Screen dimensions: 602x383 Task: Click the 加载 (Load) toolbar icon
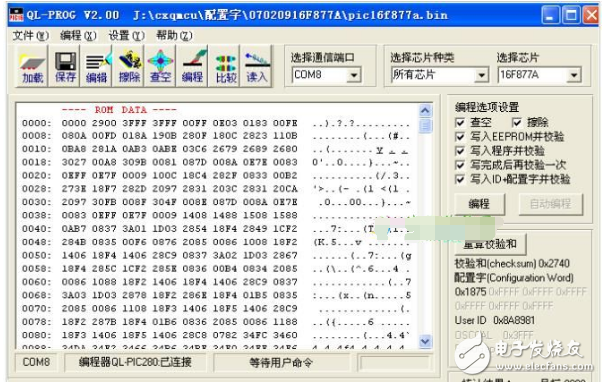(32, 66)
